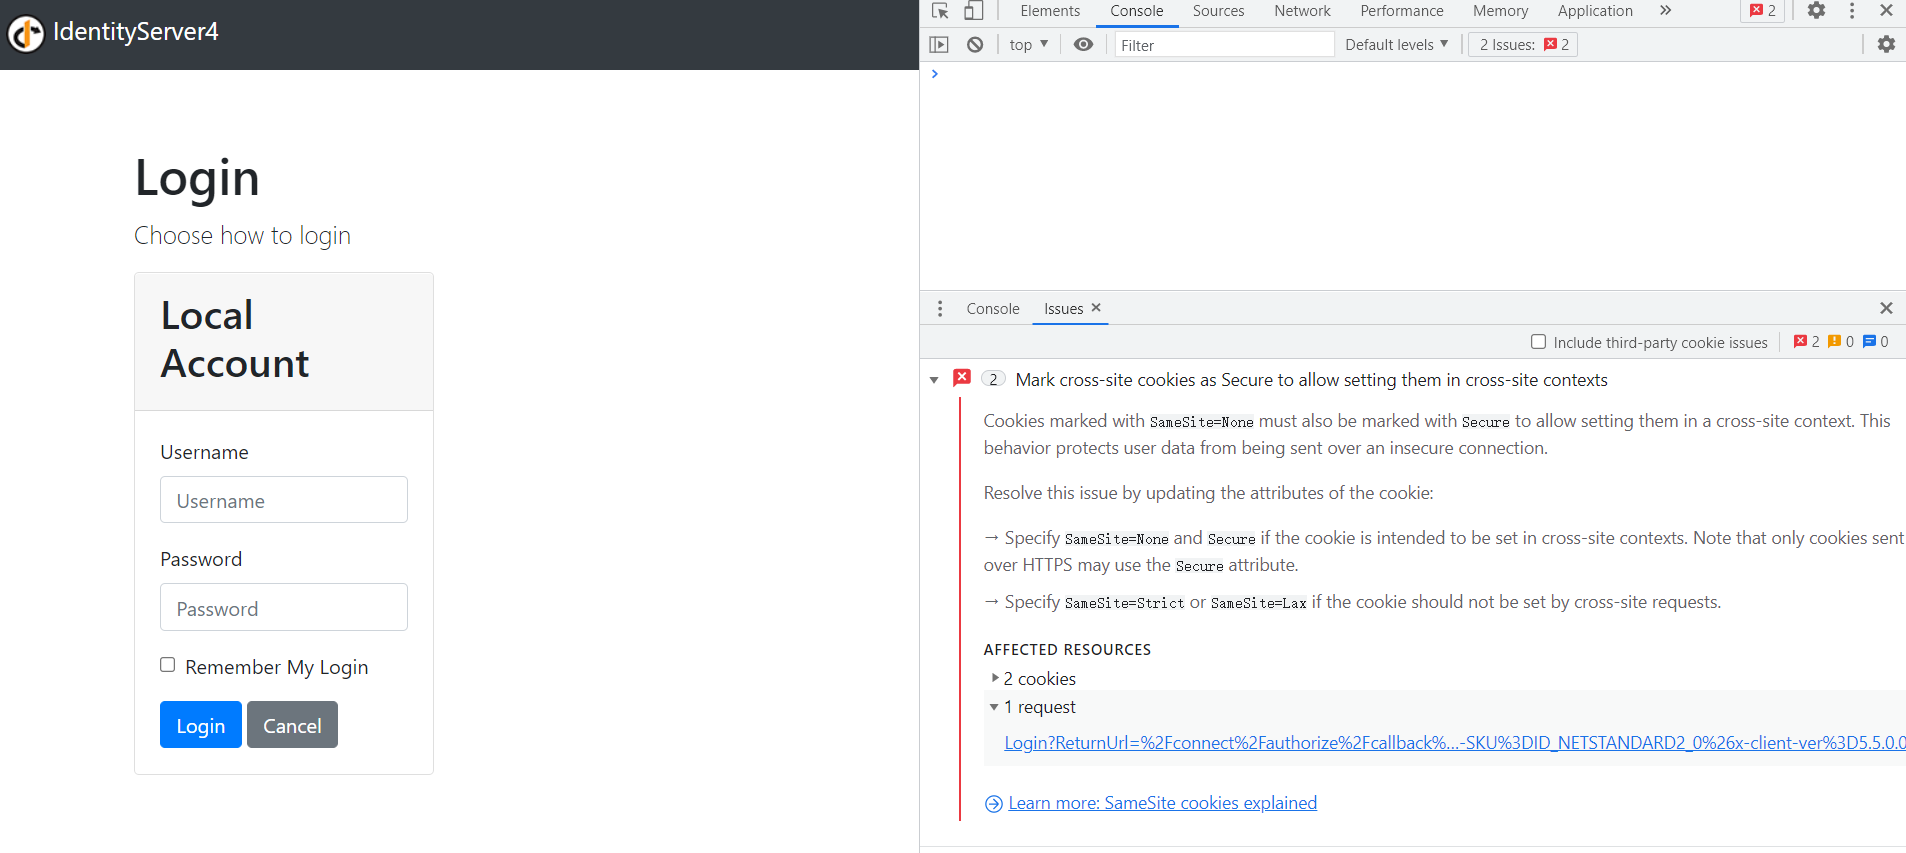
Task: Click the Local Account heading
Action: coord(235,340)
